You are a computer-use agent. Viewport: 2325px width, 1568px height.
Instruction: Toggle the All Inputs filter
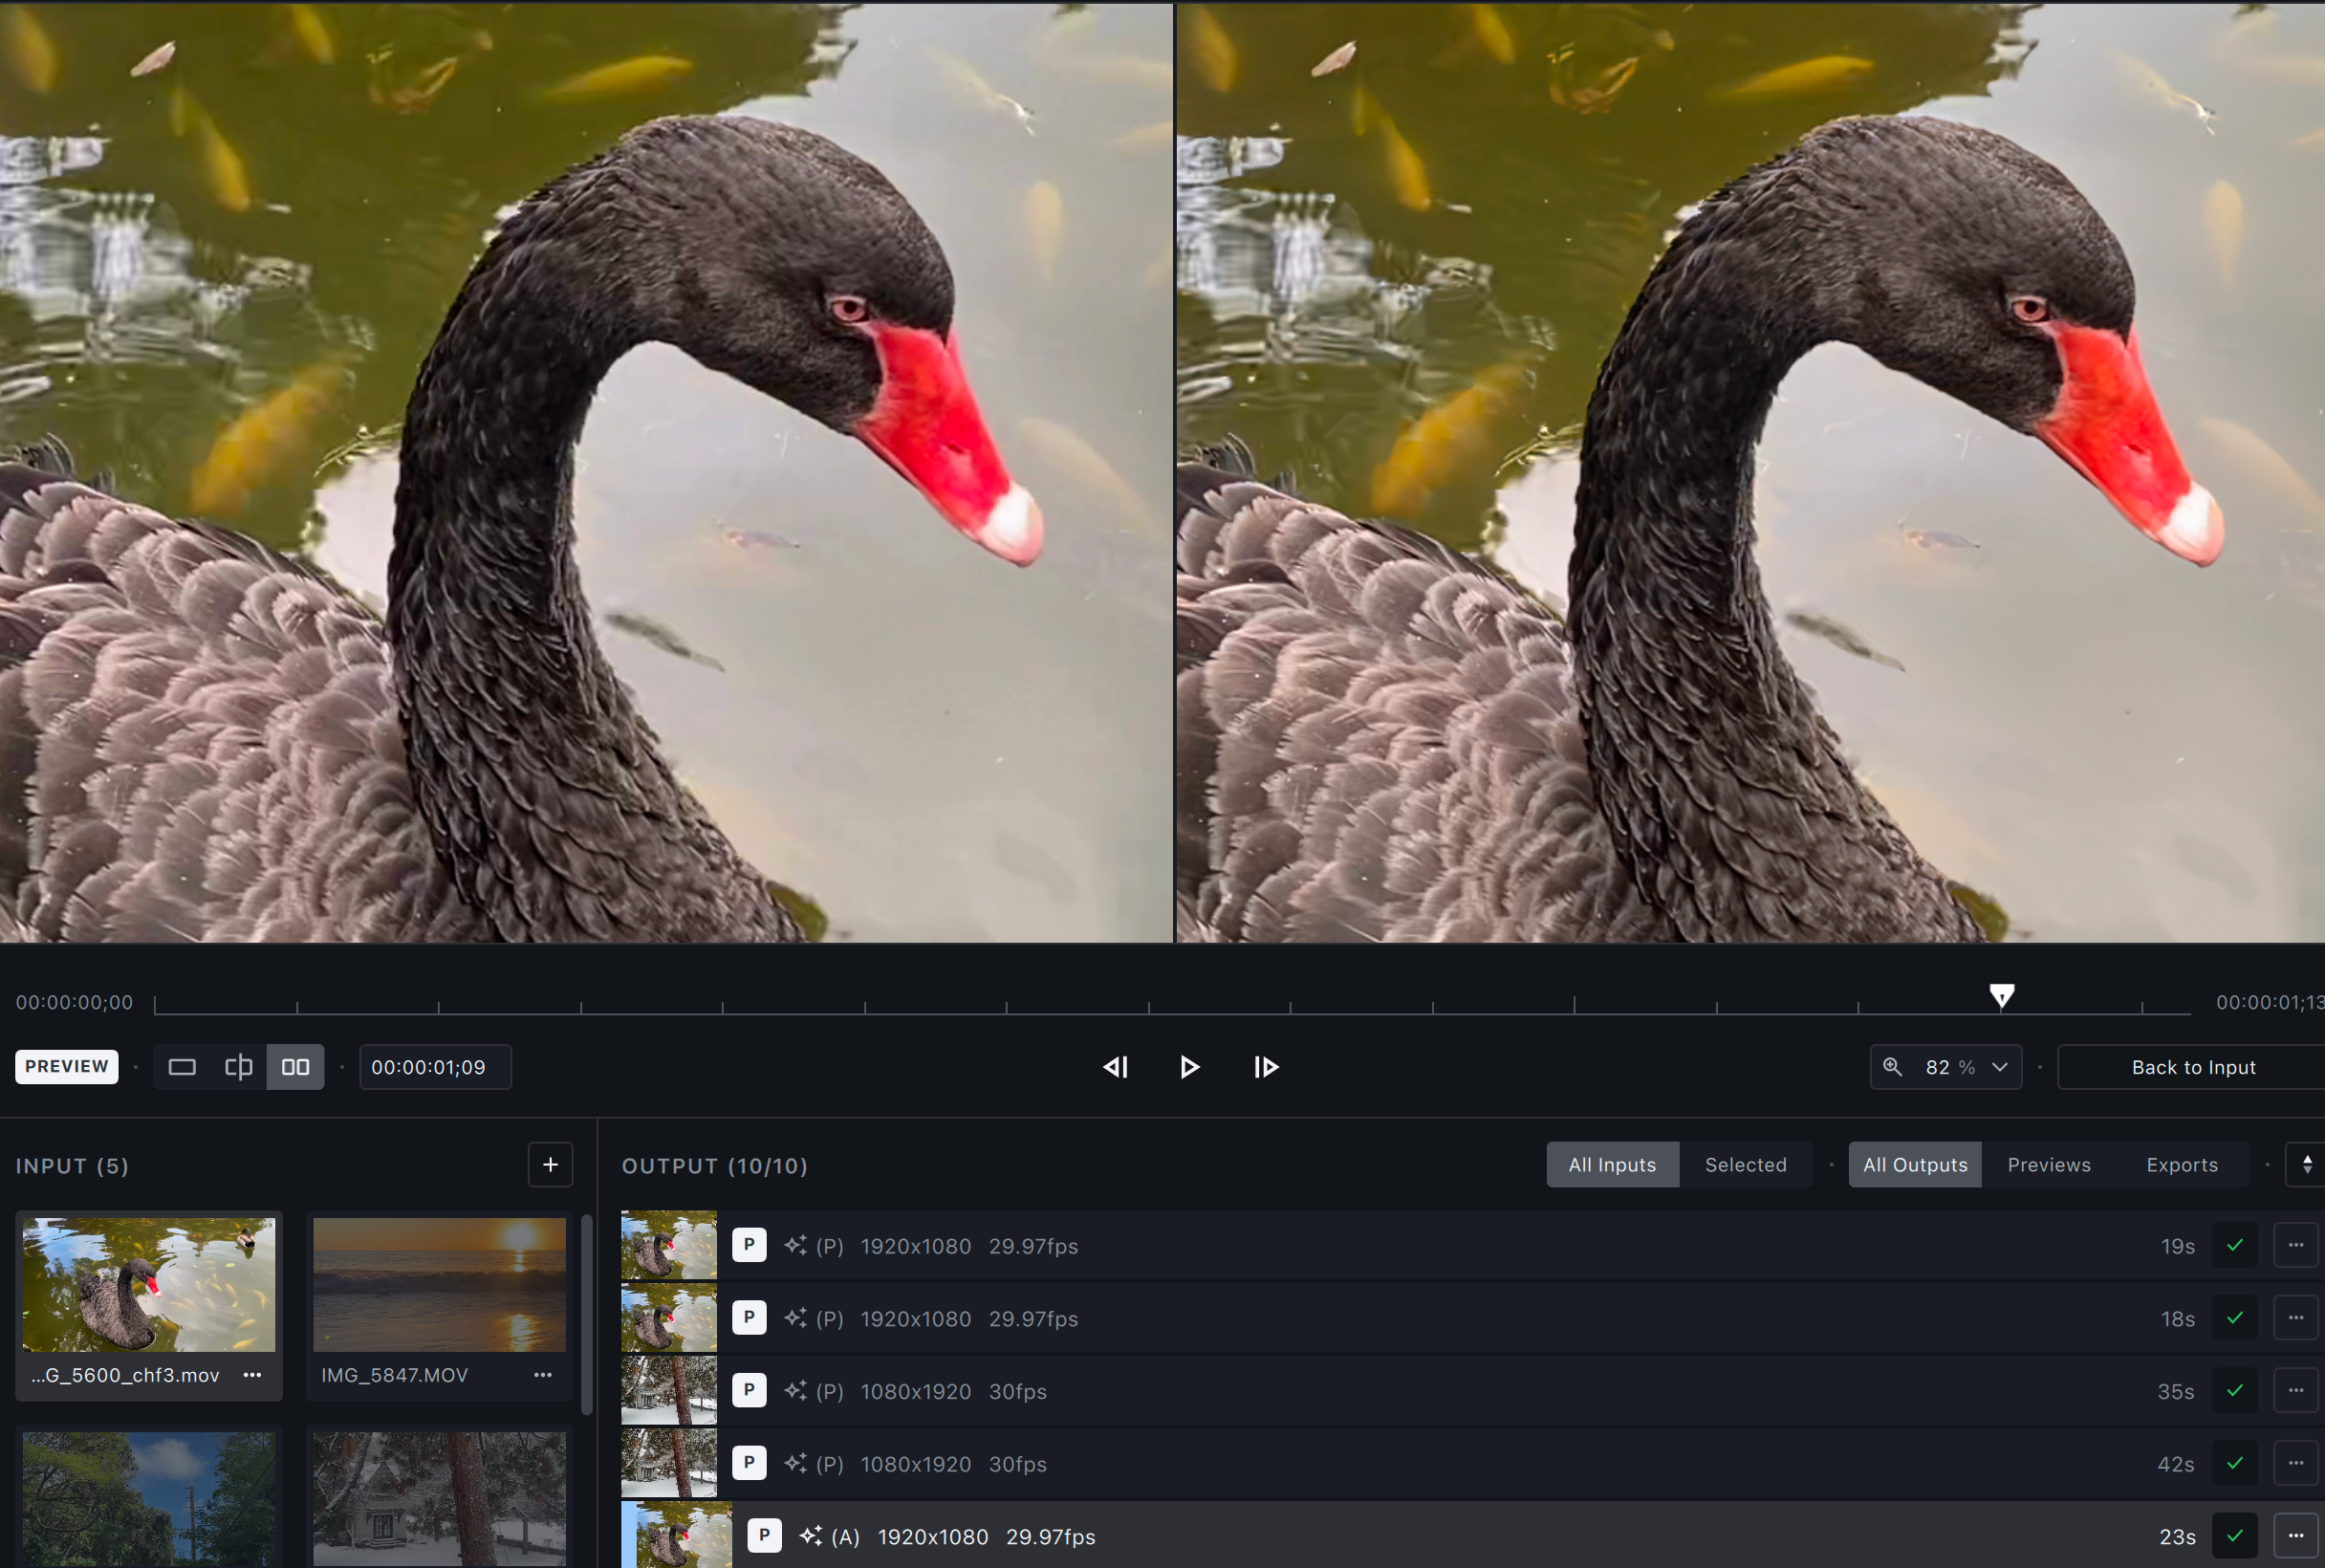(x=1612, y=1165)
